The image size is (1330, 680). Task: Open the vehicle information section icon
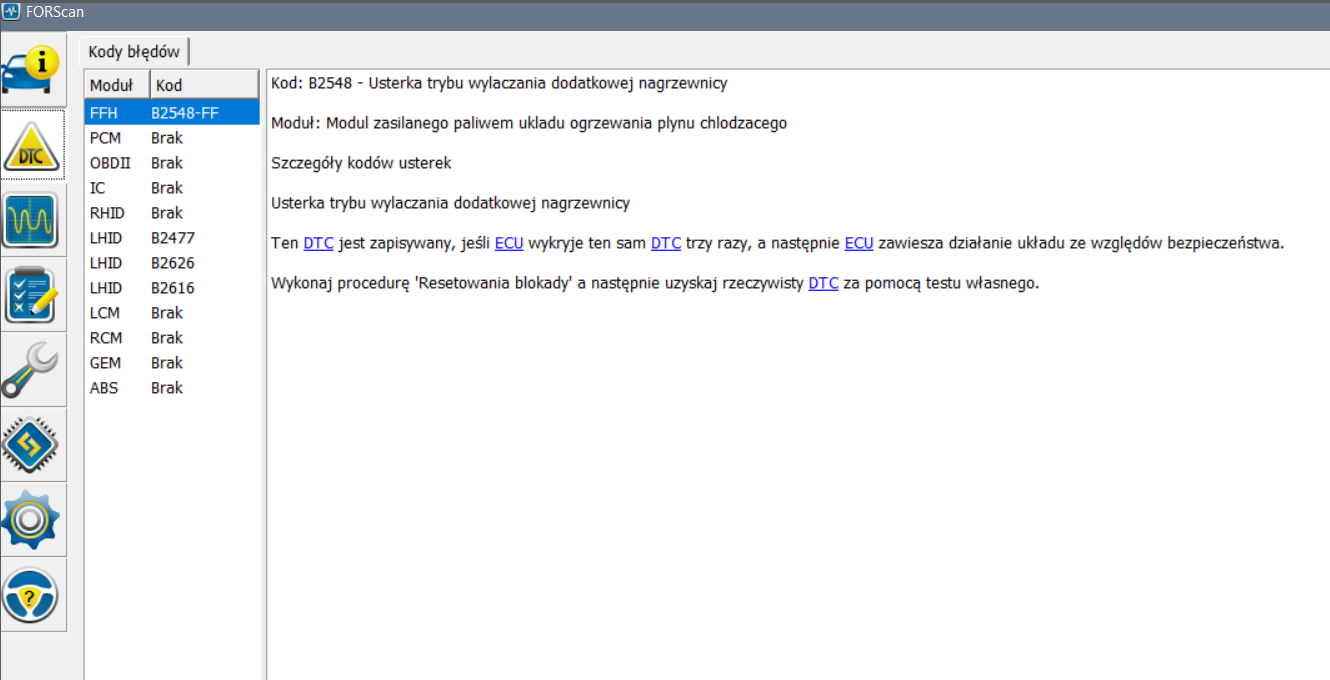click(x=33, y=70)
